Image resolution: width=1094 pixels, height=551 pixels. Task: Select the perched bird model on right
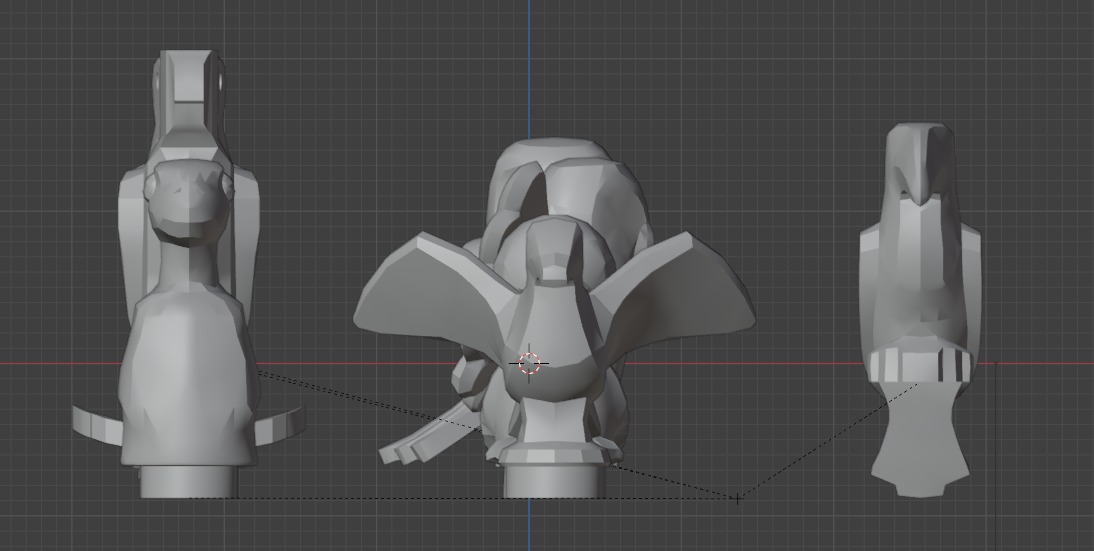[x=920, y=309]
